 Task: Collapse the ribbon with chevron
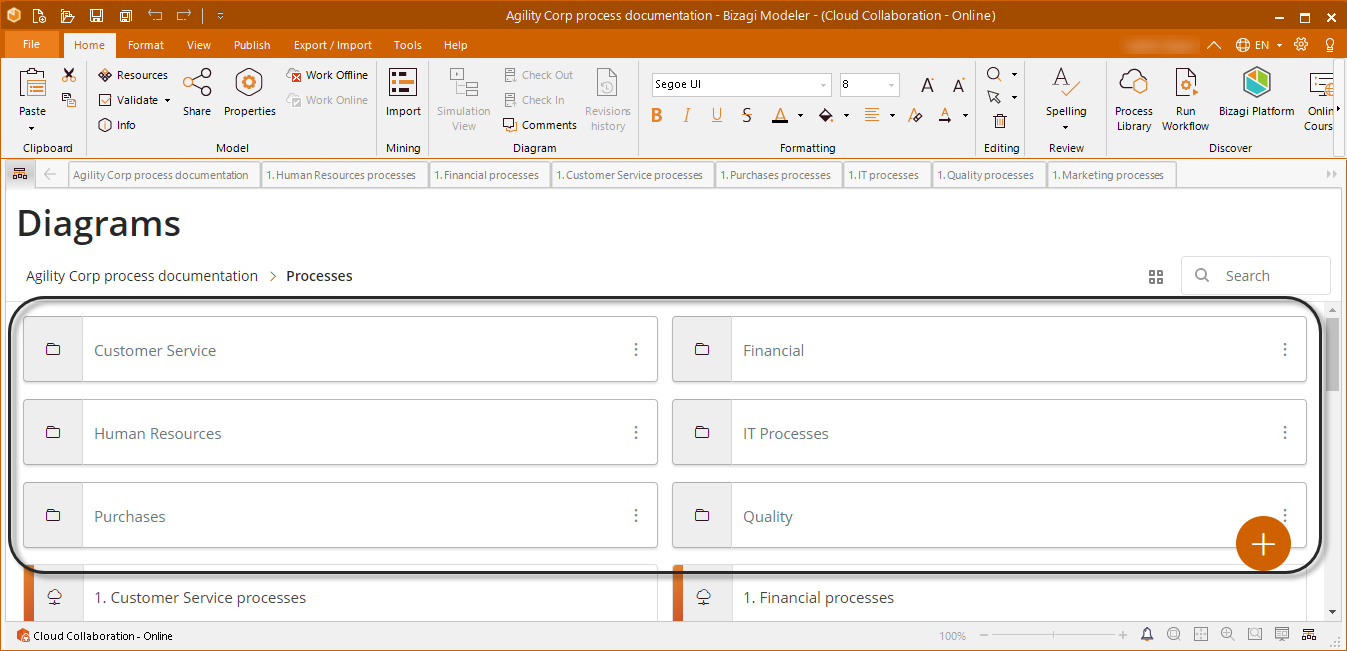[x=1213, y=45]
